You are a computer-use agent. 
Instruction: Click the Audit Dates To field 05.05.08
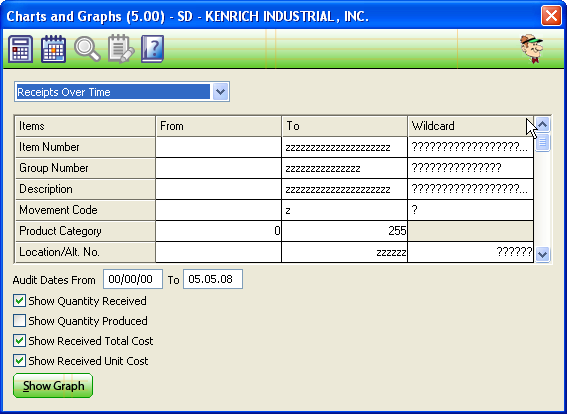(213, 279)
